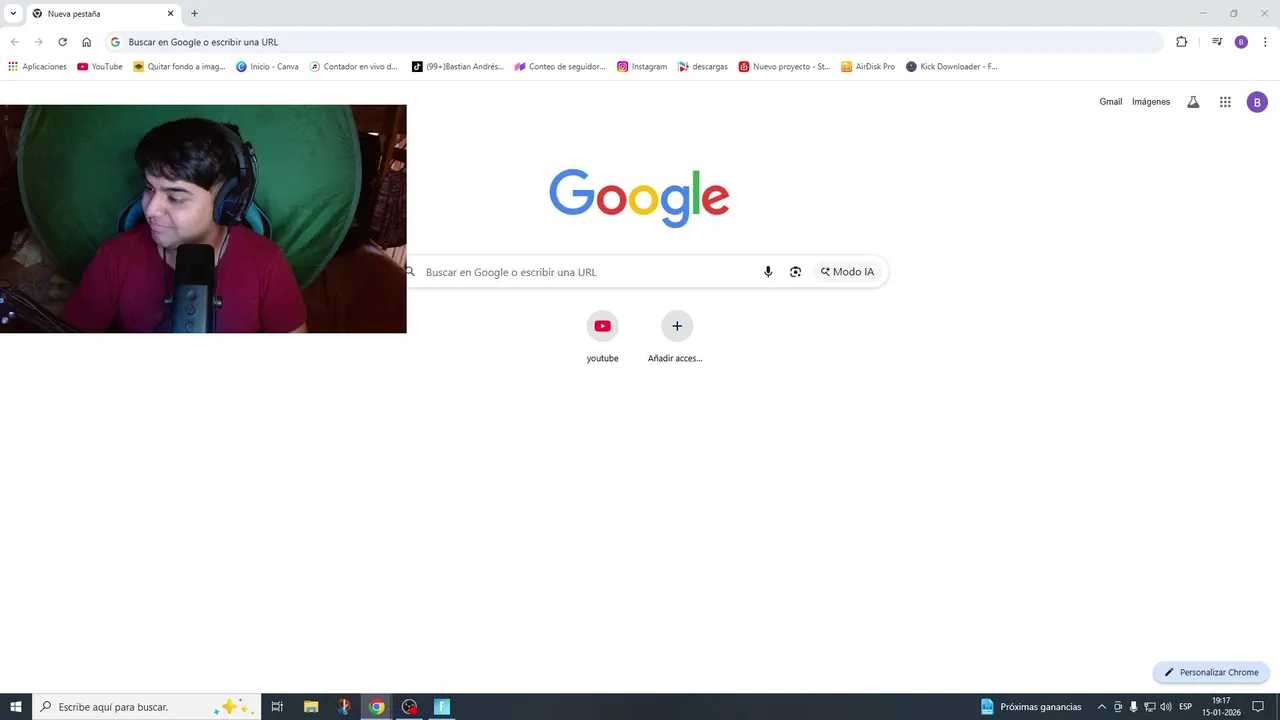Open the Nuevo proyecto bookmark
1280x720 pixels.
[785, 67]
